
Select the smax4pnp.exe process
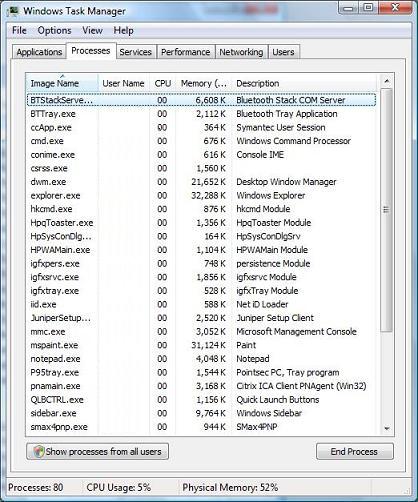(201, 427)
